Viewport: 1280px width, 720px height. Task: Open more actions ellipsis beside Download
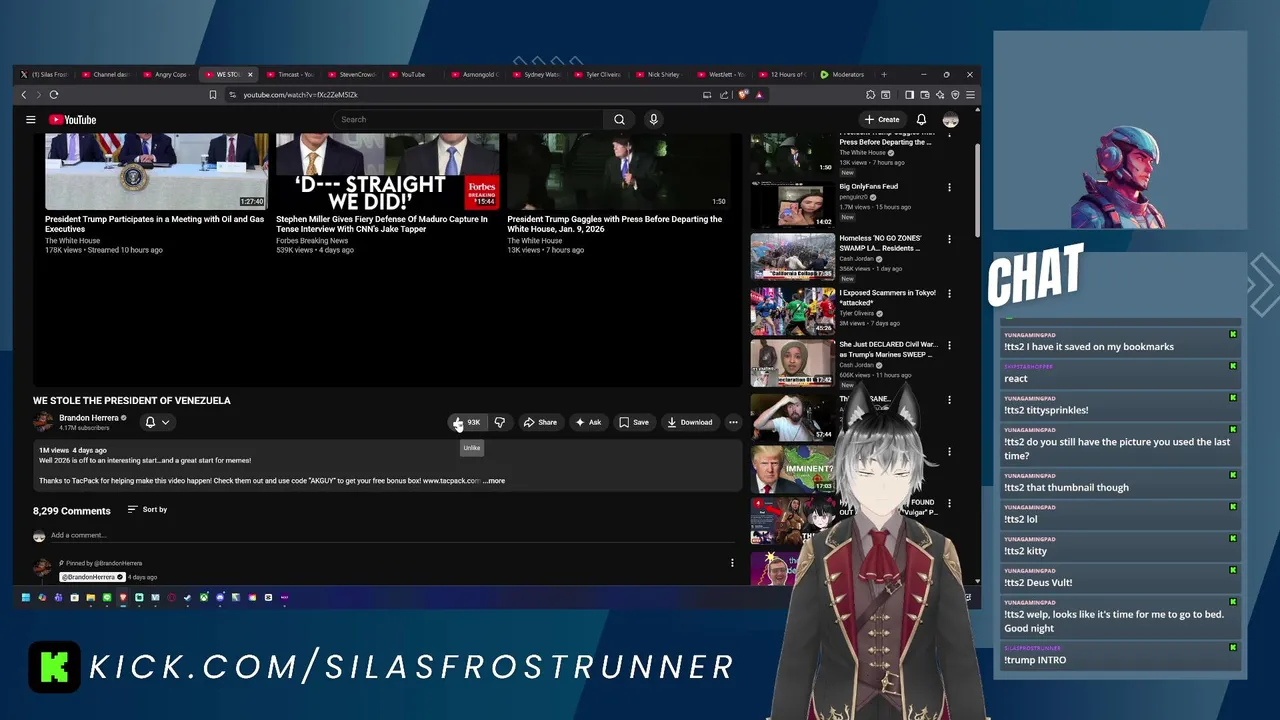tap(733, 422)
